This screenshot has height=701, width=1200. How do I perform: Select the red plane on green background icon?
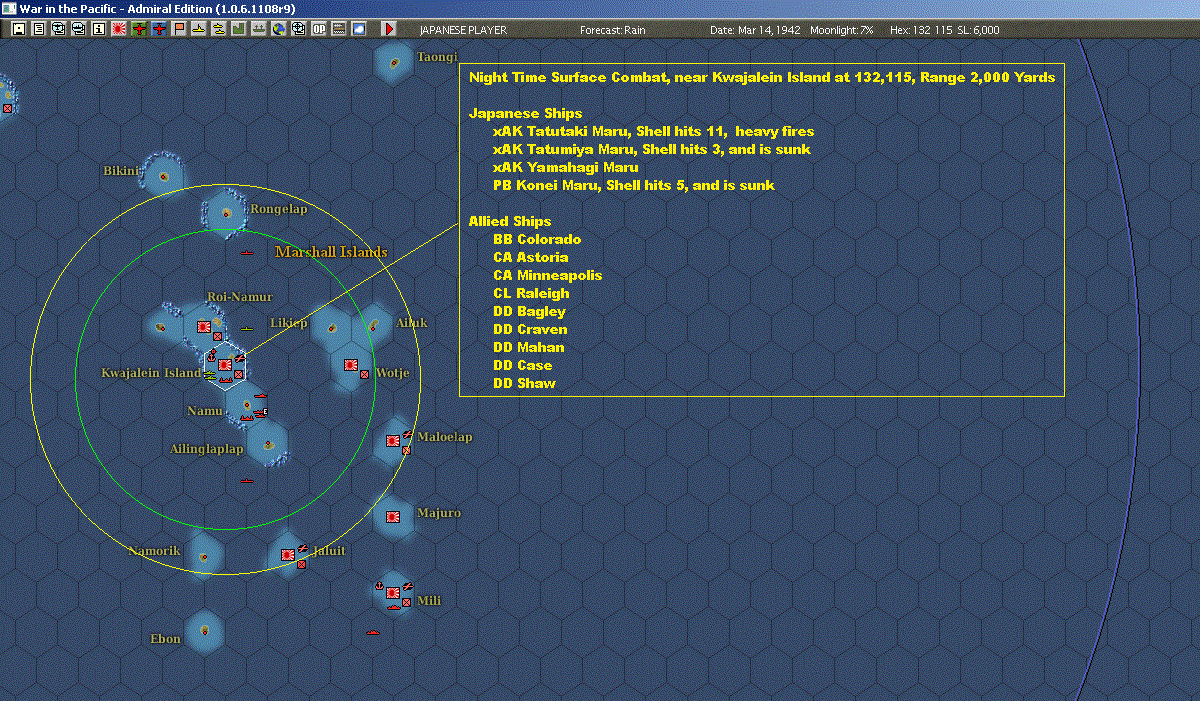point(139,29)
